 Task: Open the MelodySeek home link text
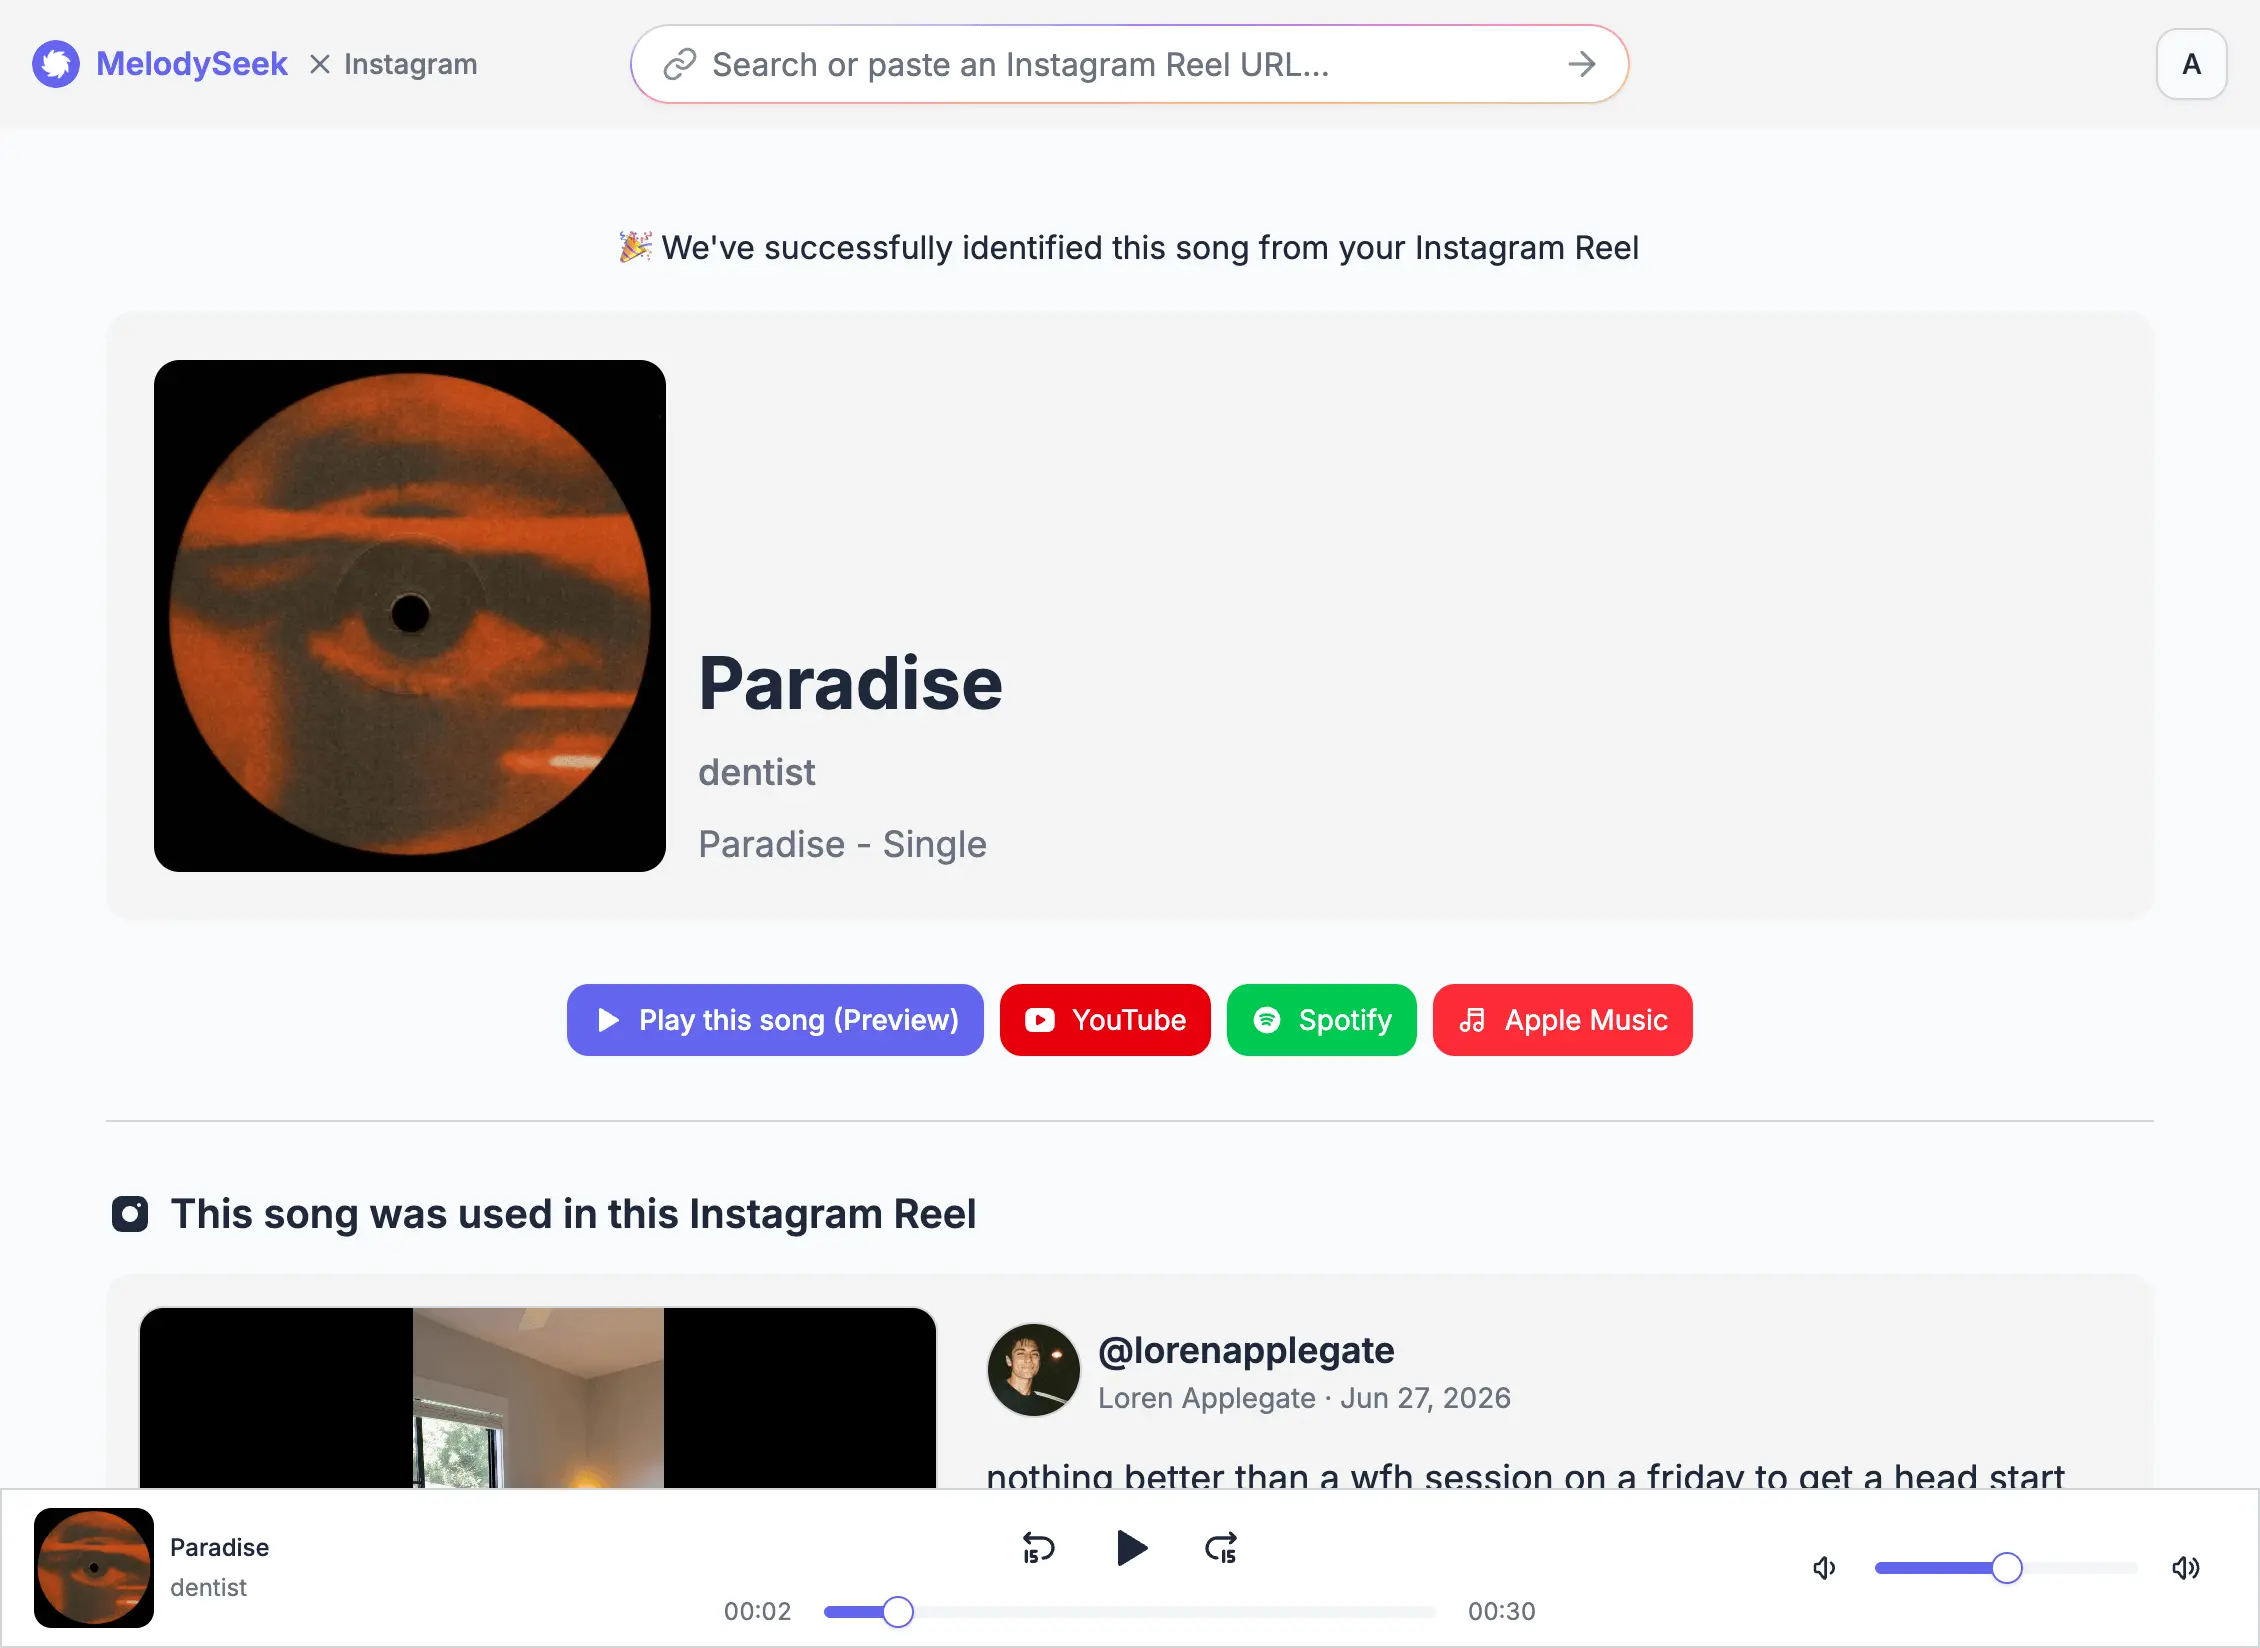click(191, 64)
